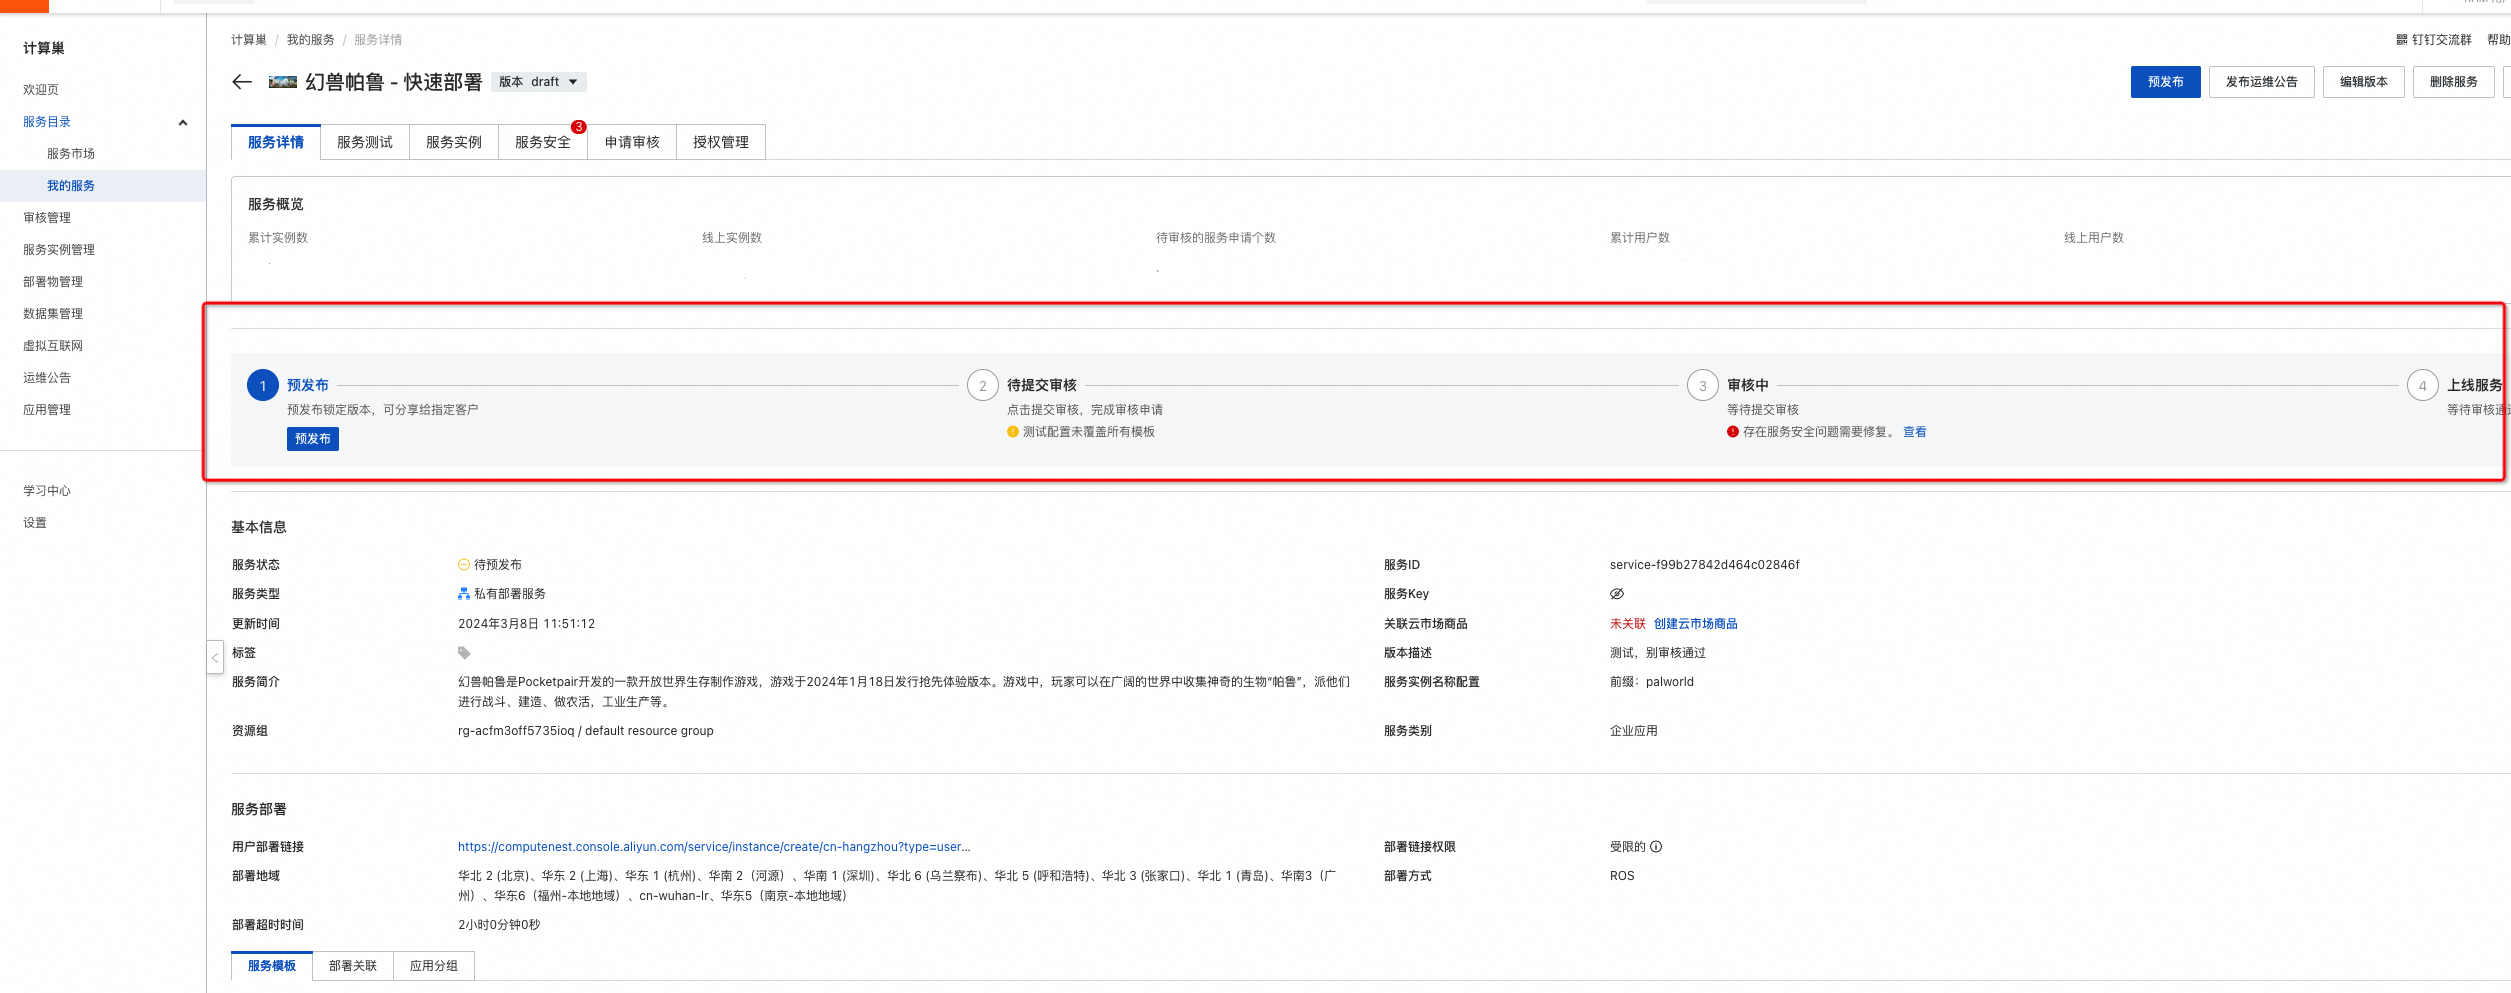Open the 用户部署链接 computenest URL
This screenshot has height=993, width=2511.
click(x=714, y=847)
